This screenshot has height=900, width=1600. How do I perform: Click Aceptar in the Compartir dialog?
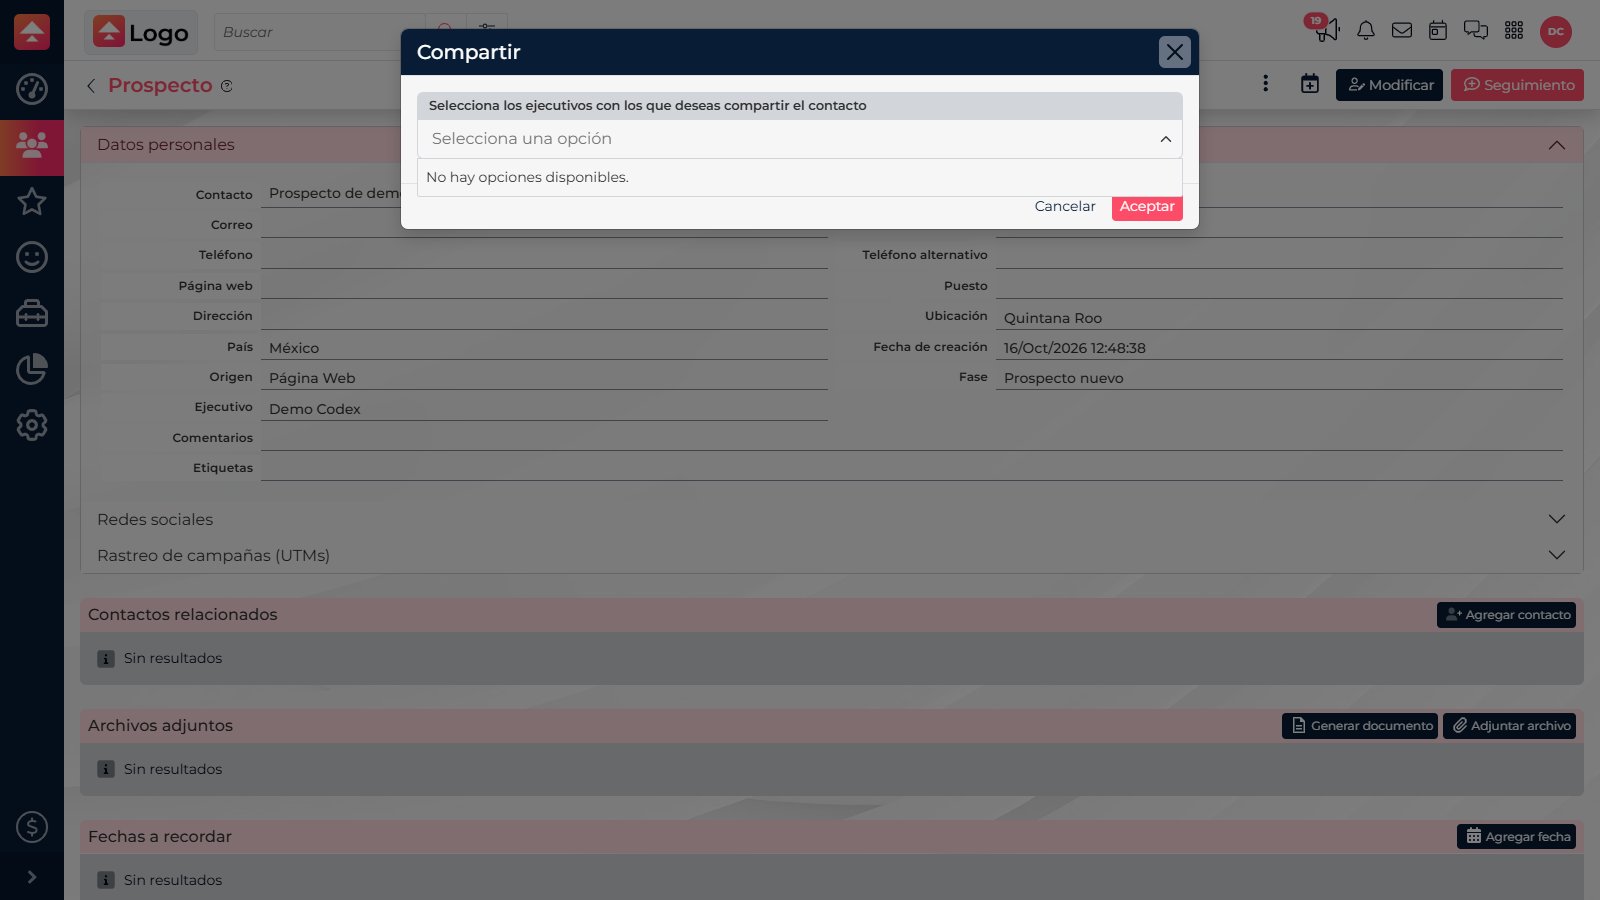click(x=1147, y=206)
